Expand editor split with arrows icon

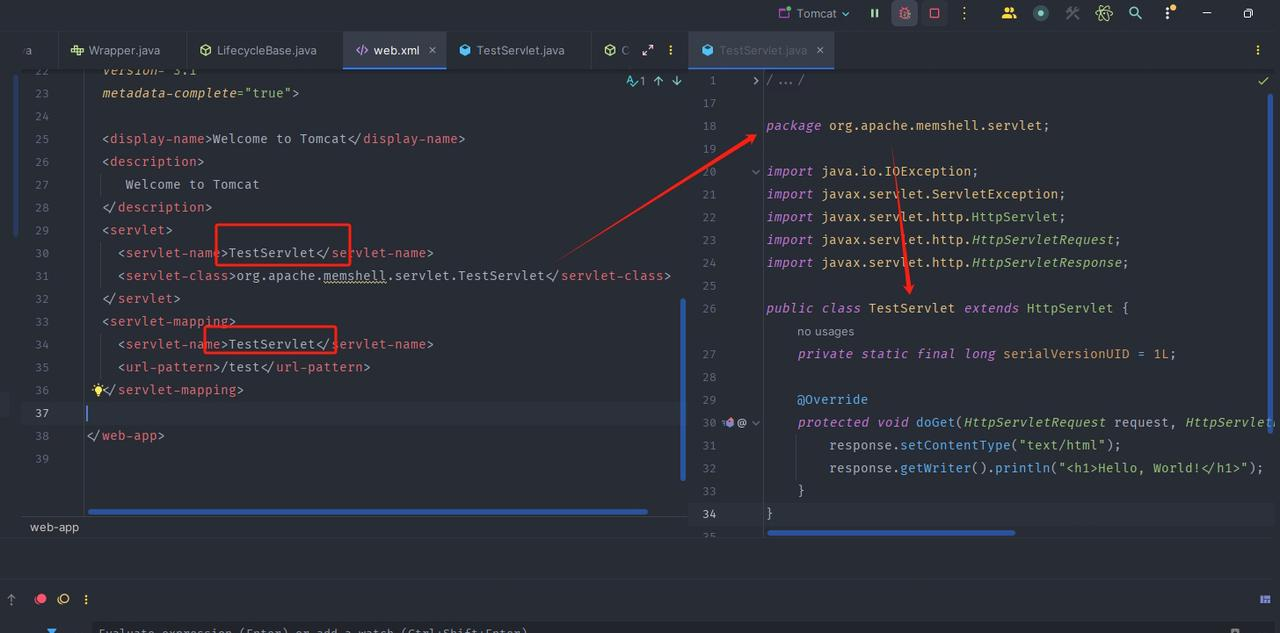[x=648, y=50]
